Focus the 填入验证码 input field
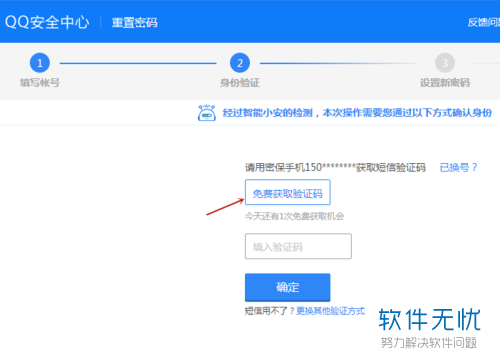 coord(298,246)
